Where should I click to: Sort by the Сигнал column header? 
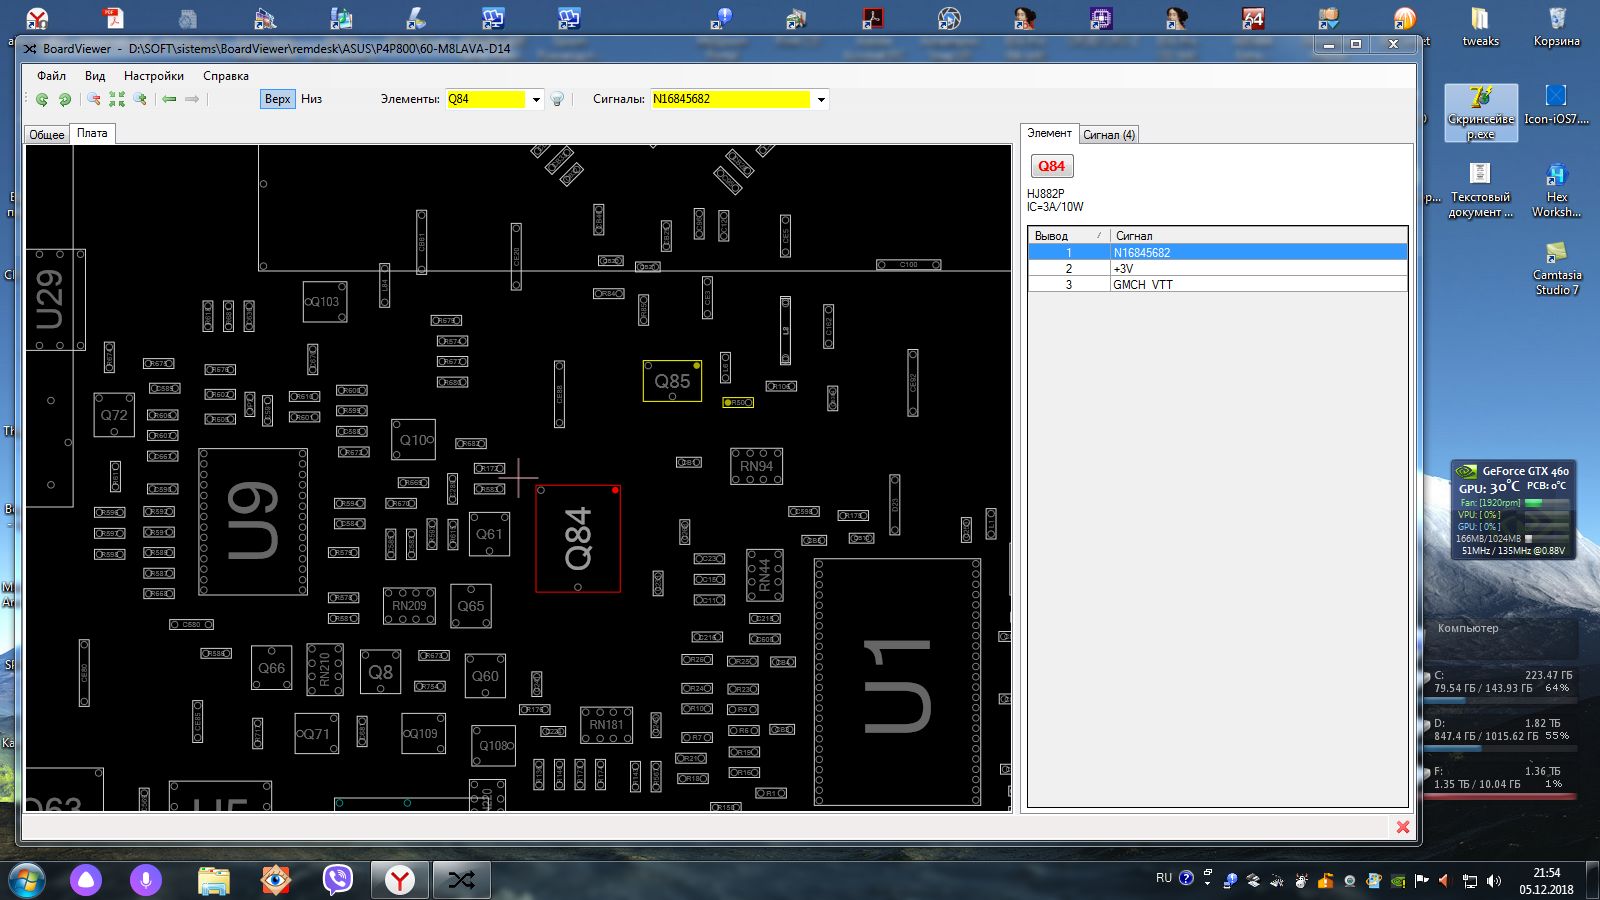pos(1258,236)
